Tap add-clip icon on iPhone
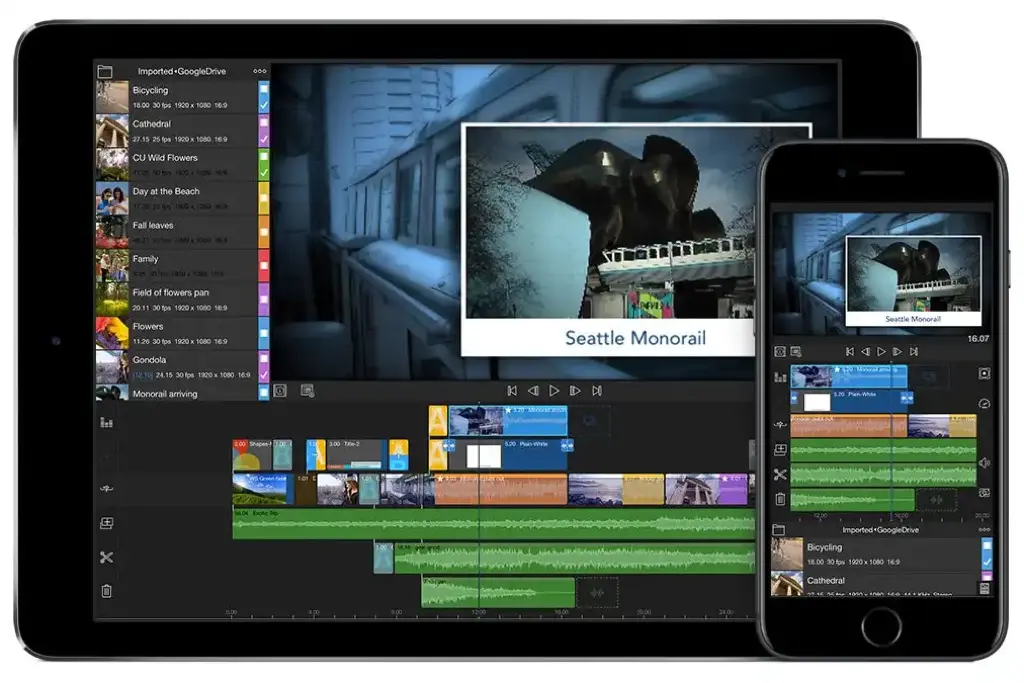 coord(780,450)
